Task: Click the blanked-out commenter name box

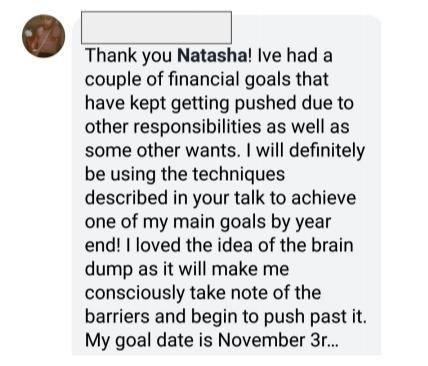Action: tap(156, 27)
